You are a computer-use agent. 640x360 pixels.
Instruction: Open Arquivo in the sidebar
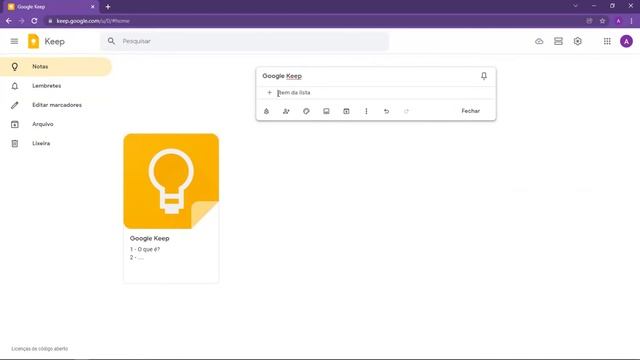56,124
